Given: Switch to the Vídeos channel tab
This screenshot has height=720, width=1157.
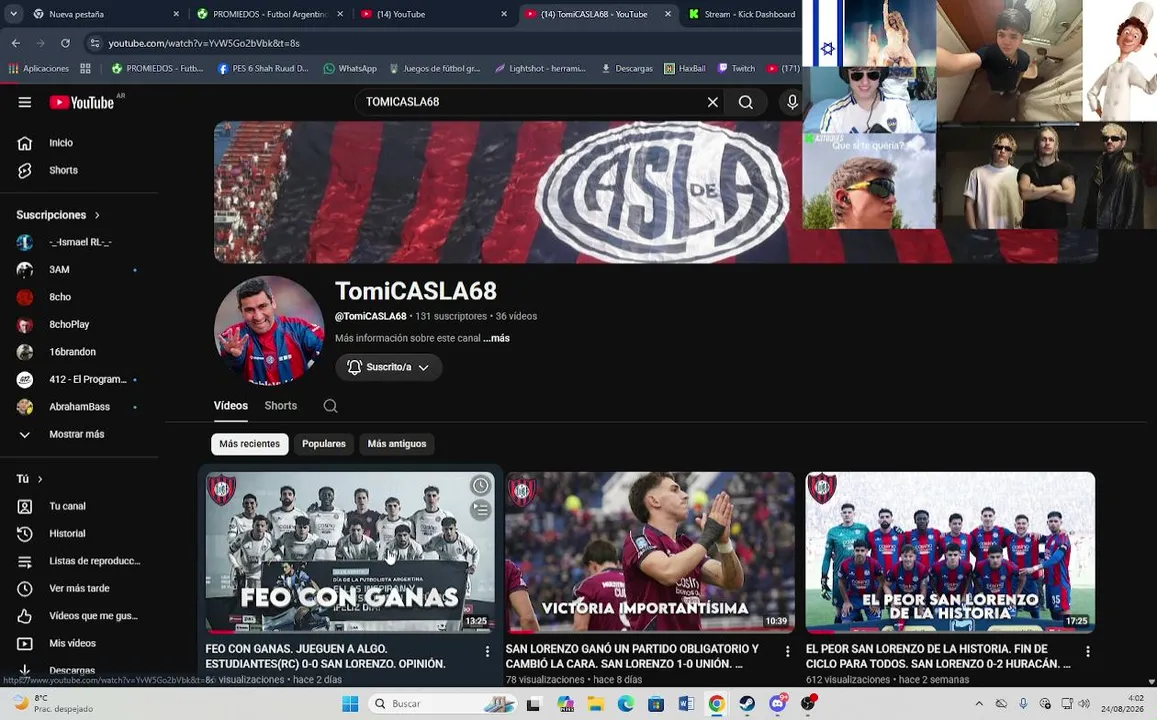Looking at the screenshot, I should (231, 406).
